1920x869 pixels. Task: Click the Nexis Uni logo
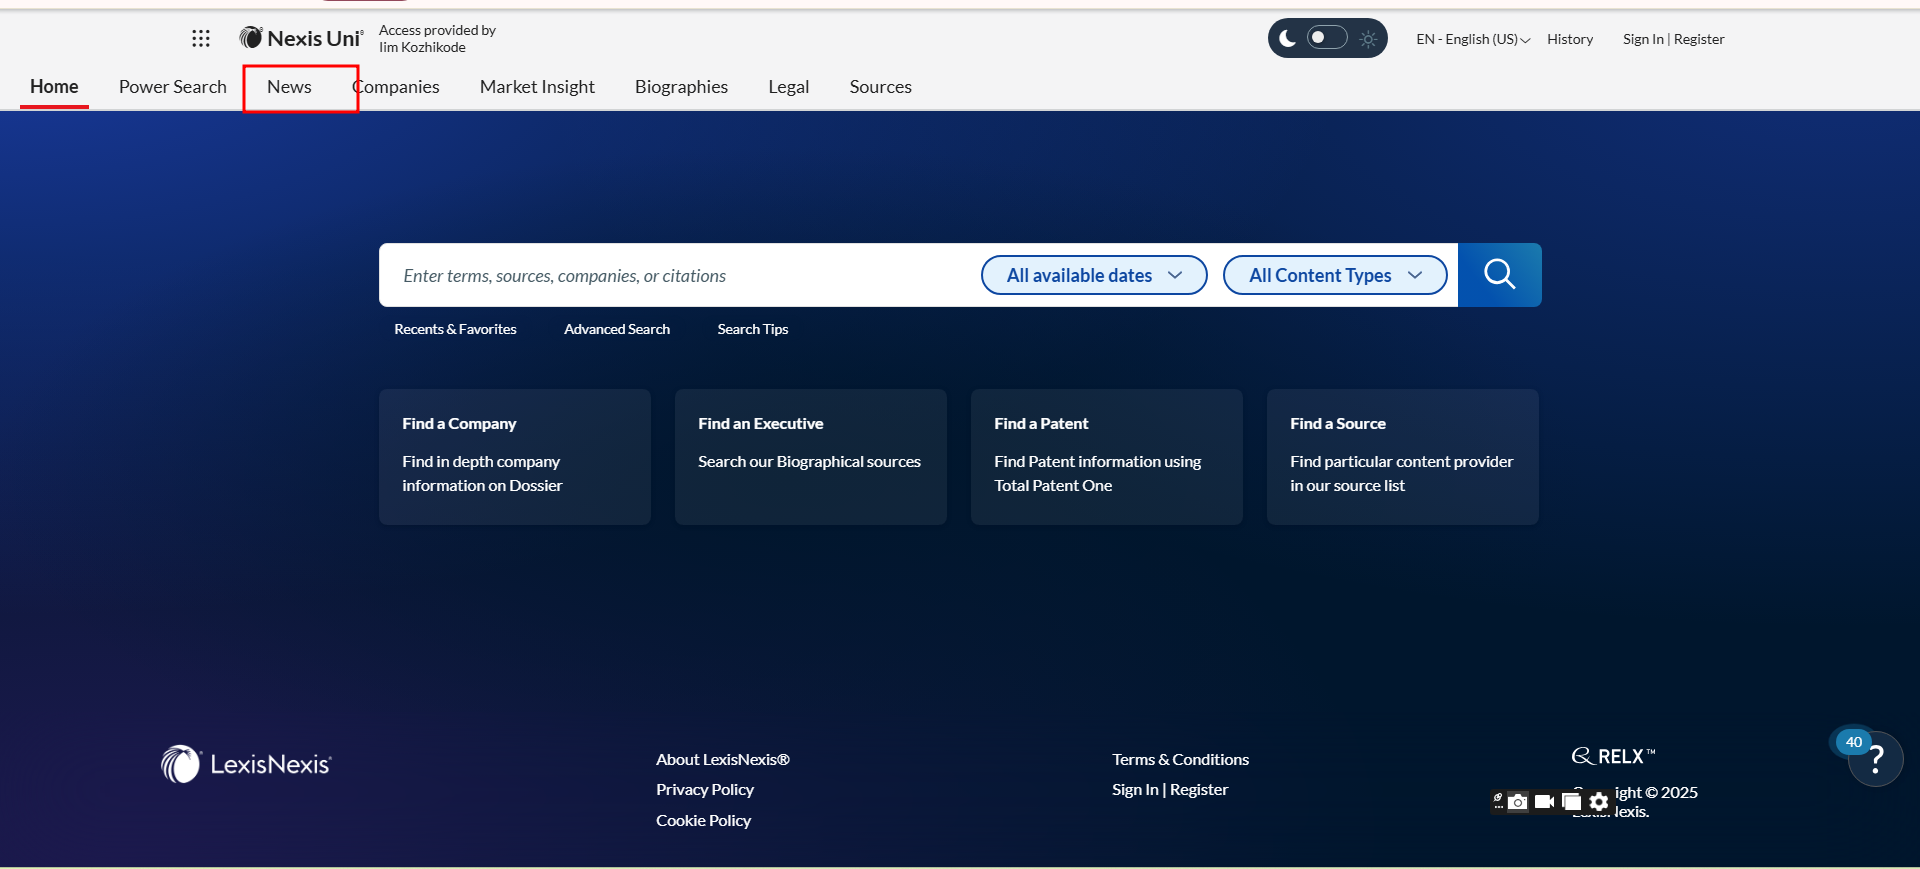(x=301, y=38)
